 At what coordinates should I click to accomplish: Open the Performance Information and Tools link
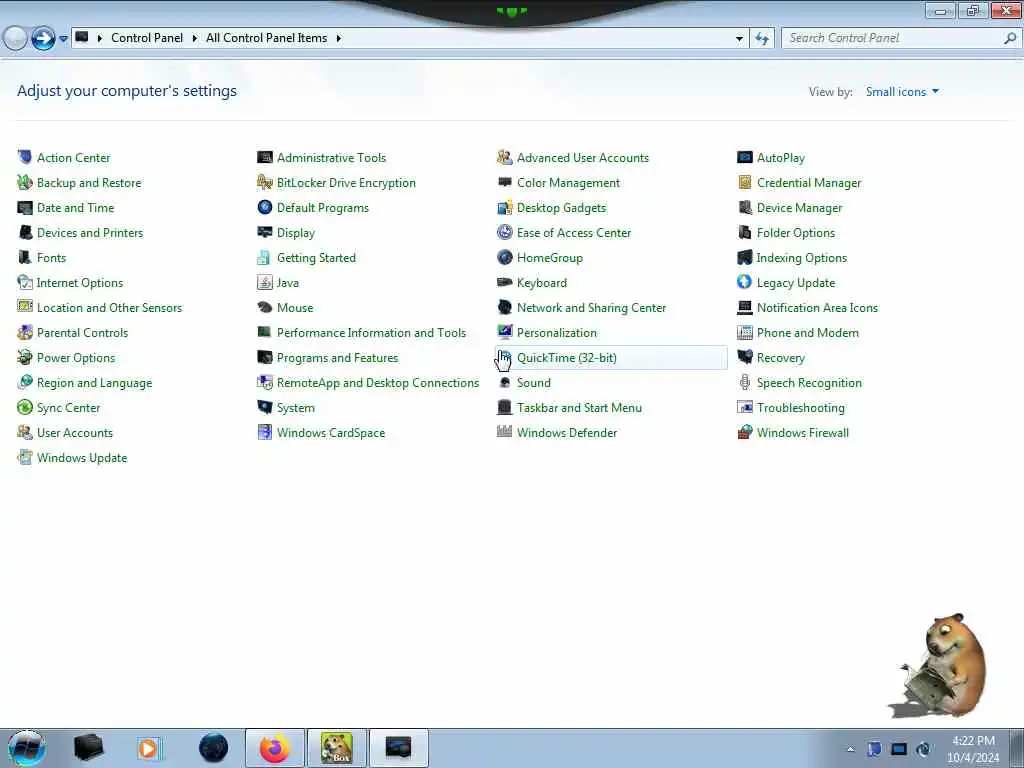371,332
